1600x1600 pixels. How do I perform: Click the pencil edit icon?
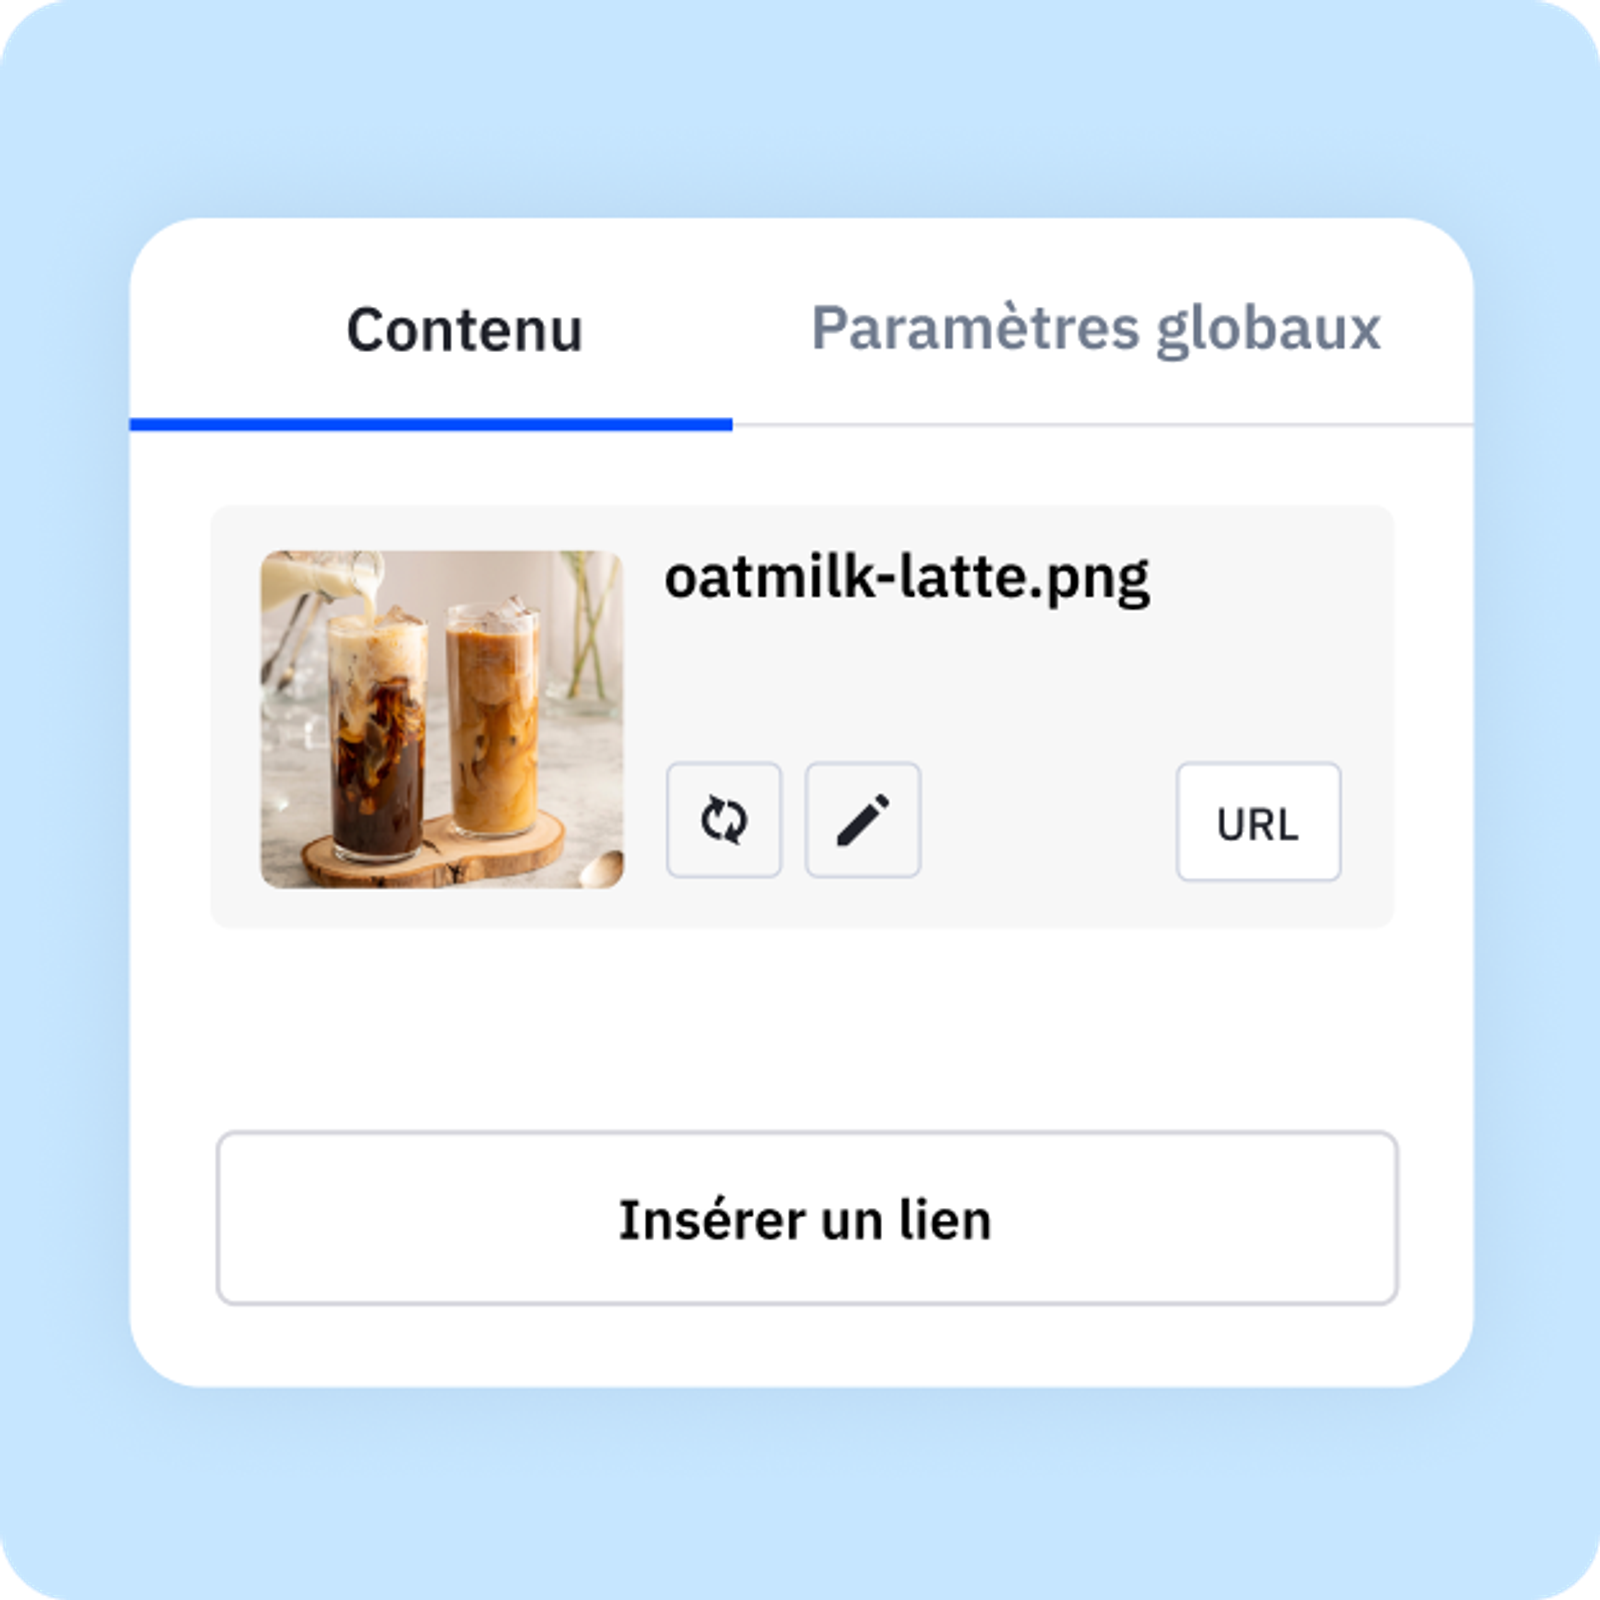coord(862,820)
